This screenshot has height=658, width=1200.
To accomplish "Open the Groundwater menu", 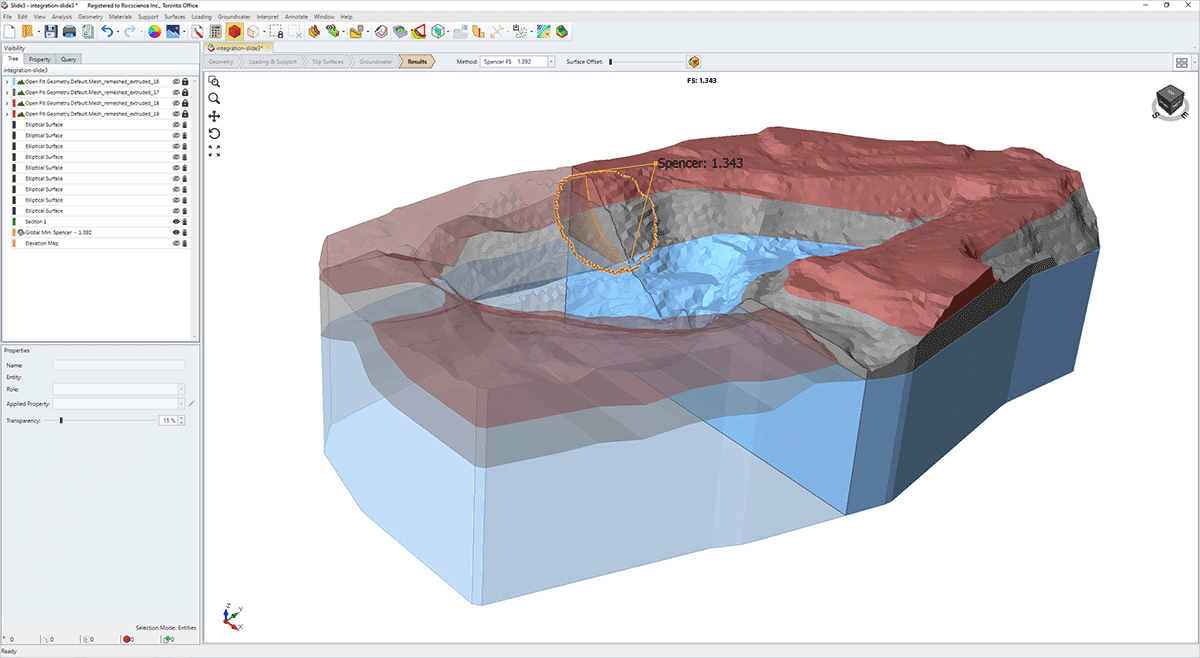I will pyautogui.click(x=235, y=17).
